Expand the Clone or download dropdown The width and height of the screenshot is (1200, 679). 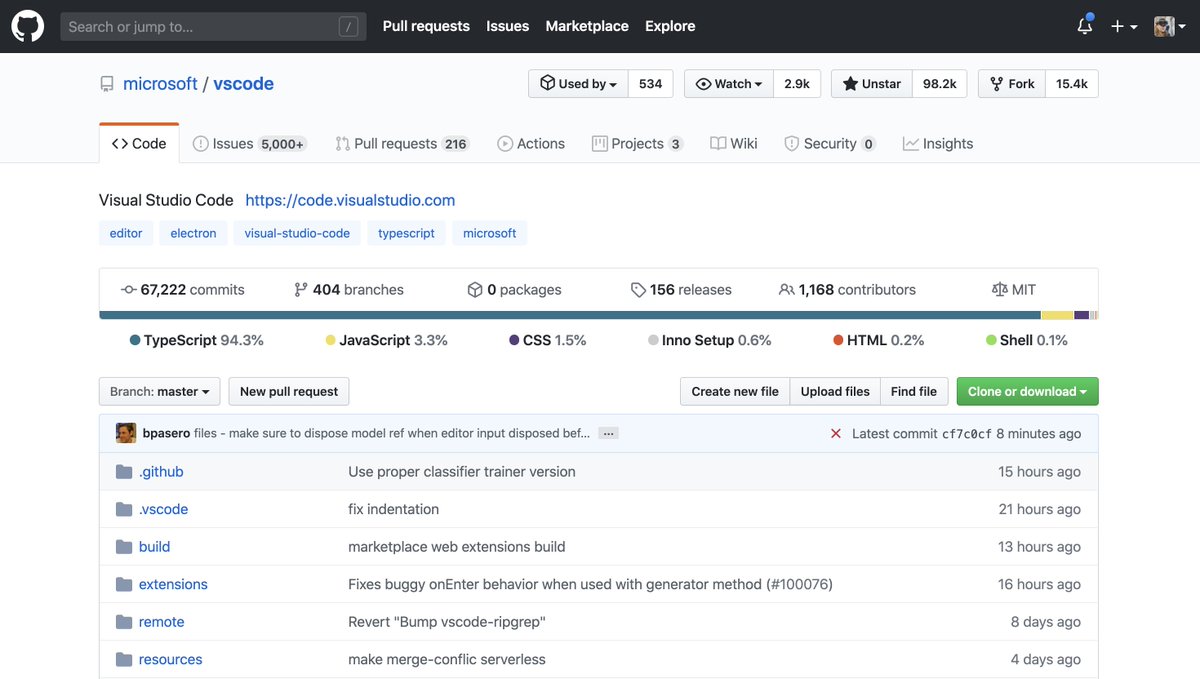coord(1027,391)
